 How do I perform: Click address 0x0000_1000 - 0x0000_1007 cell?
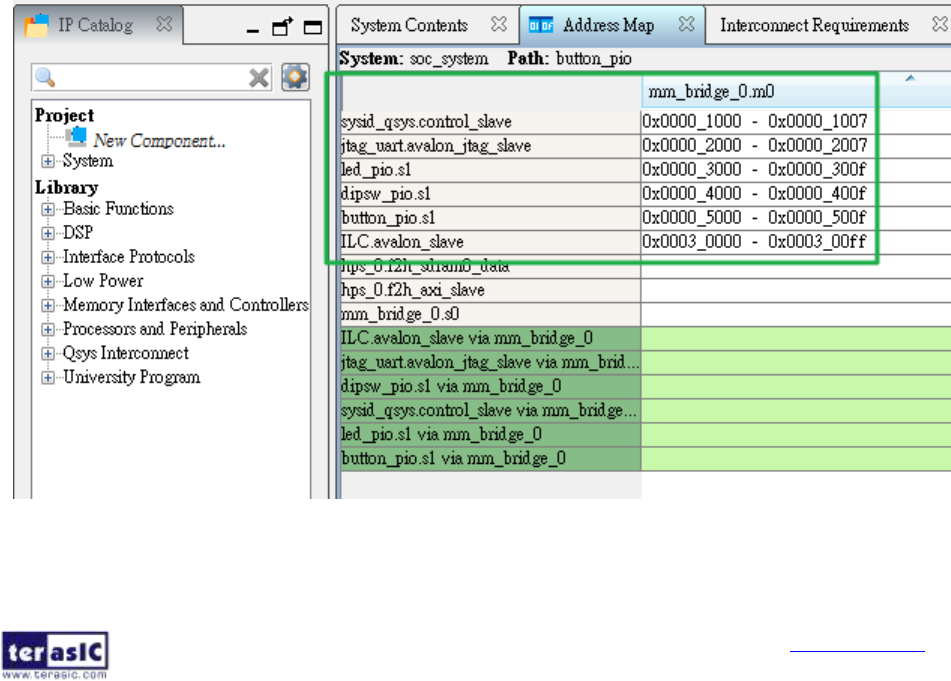point(755,122)
